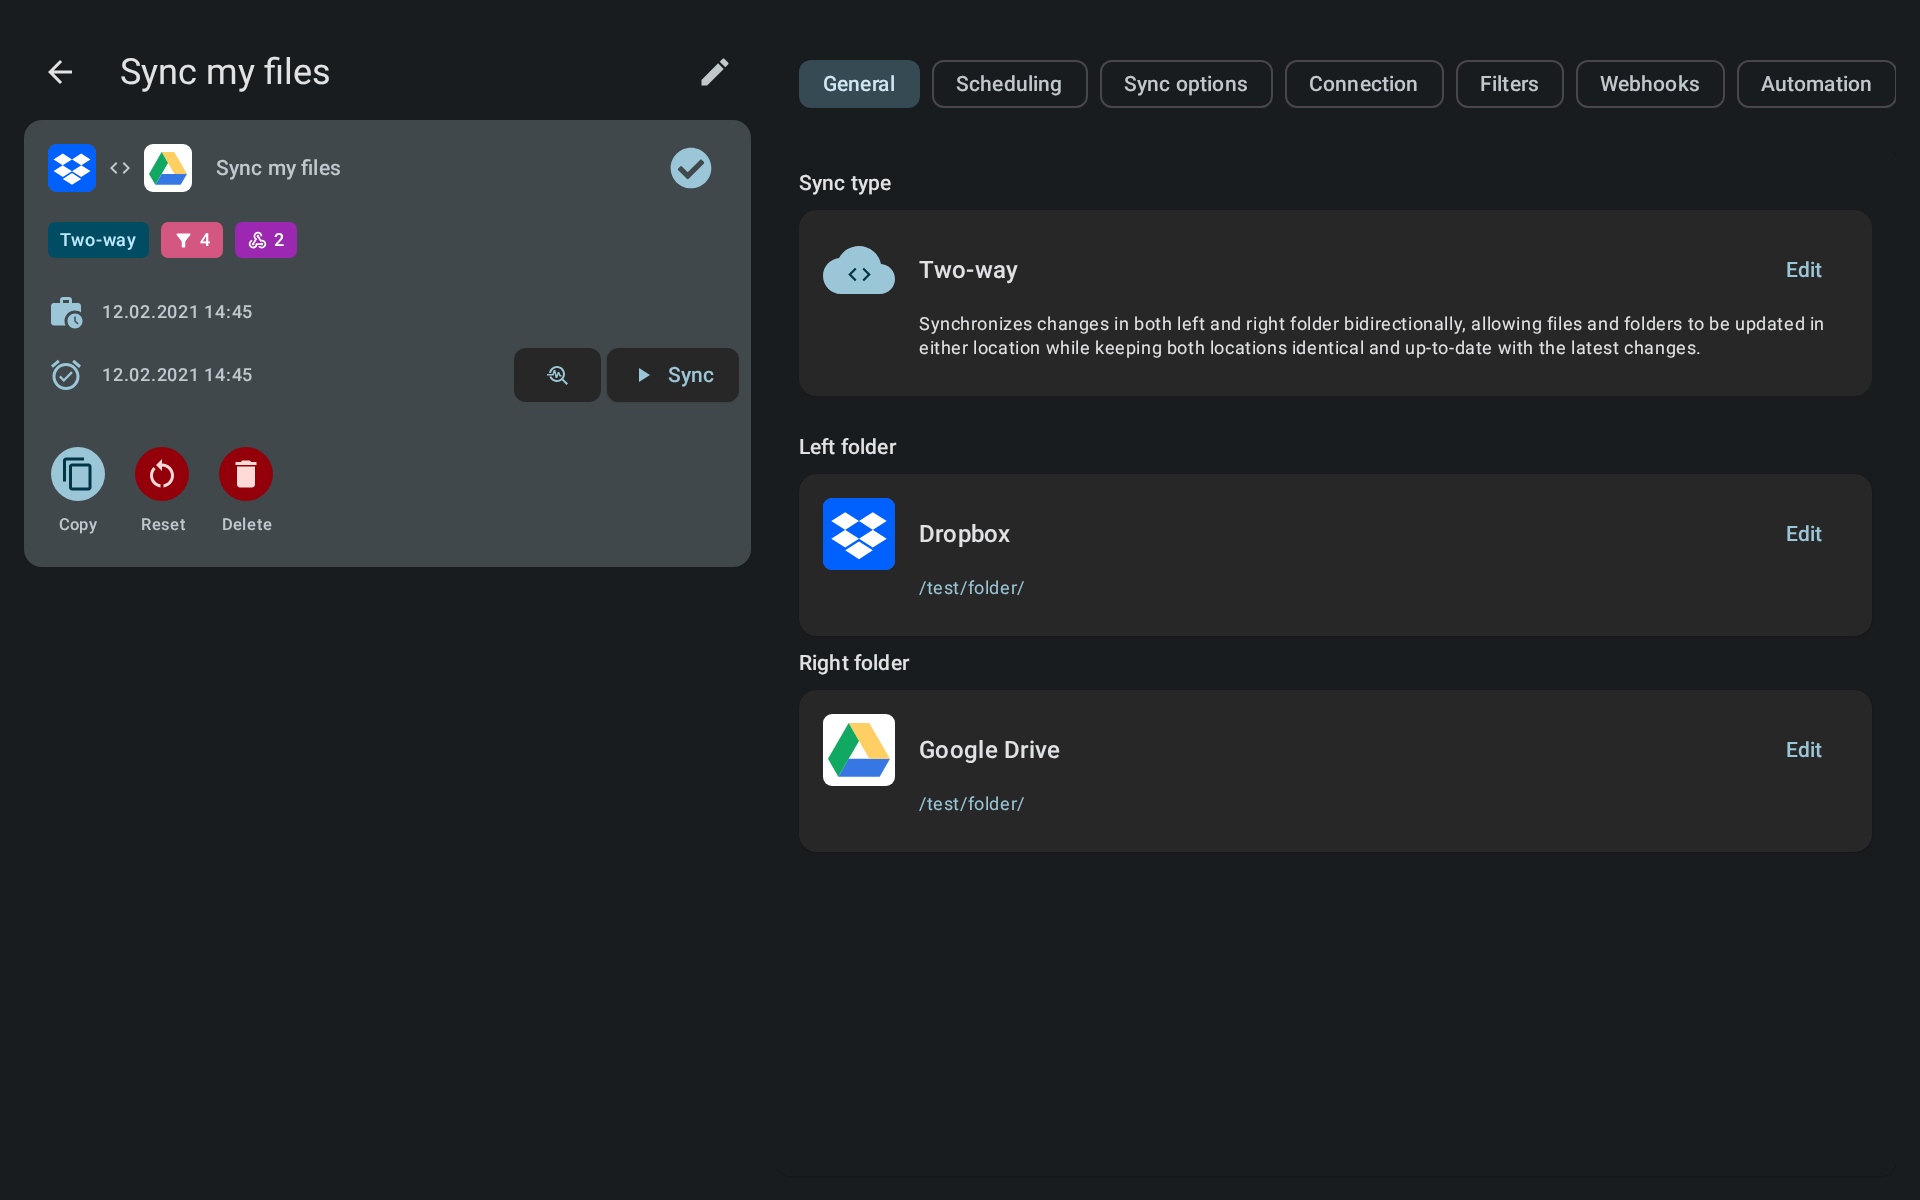Click the Google Drive icon in the sync card
1920x1200 pixels.
click(168, 168)
